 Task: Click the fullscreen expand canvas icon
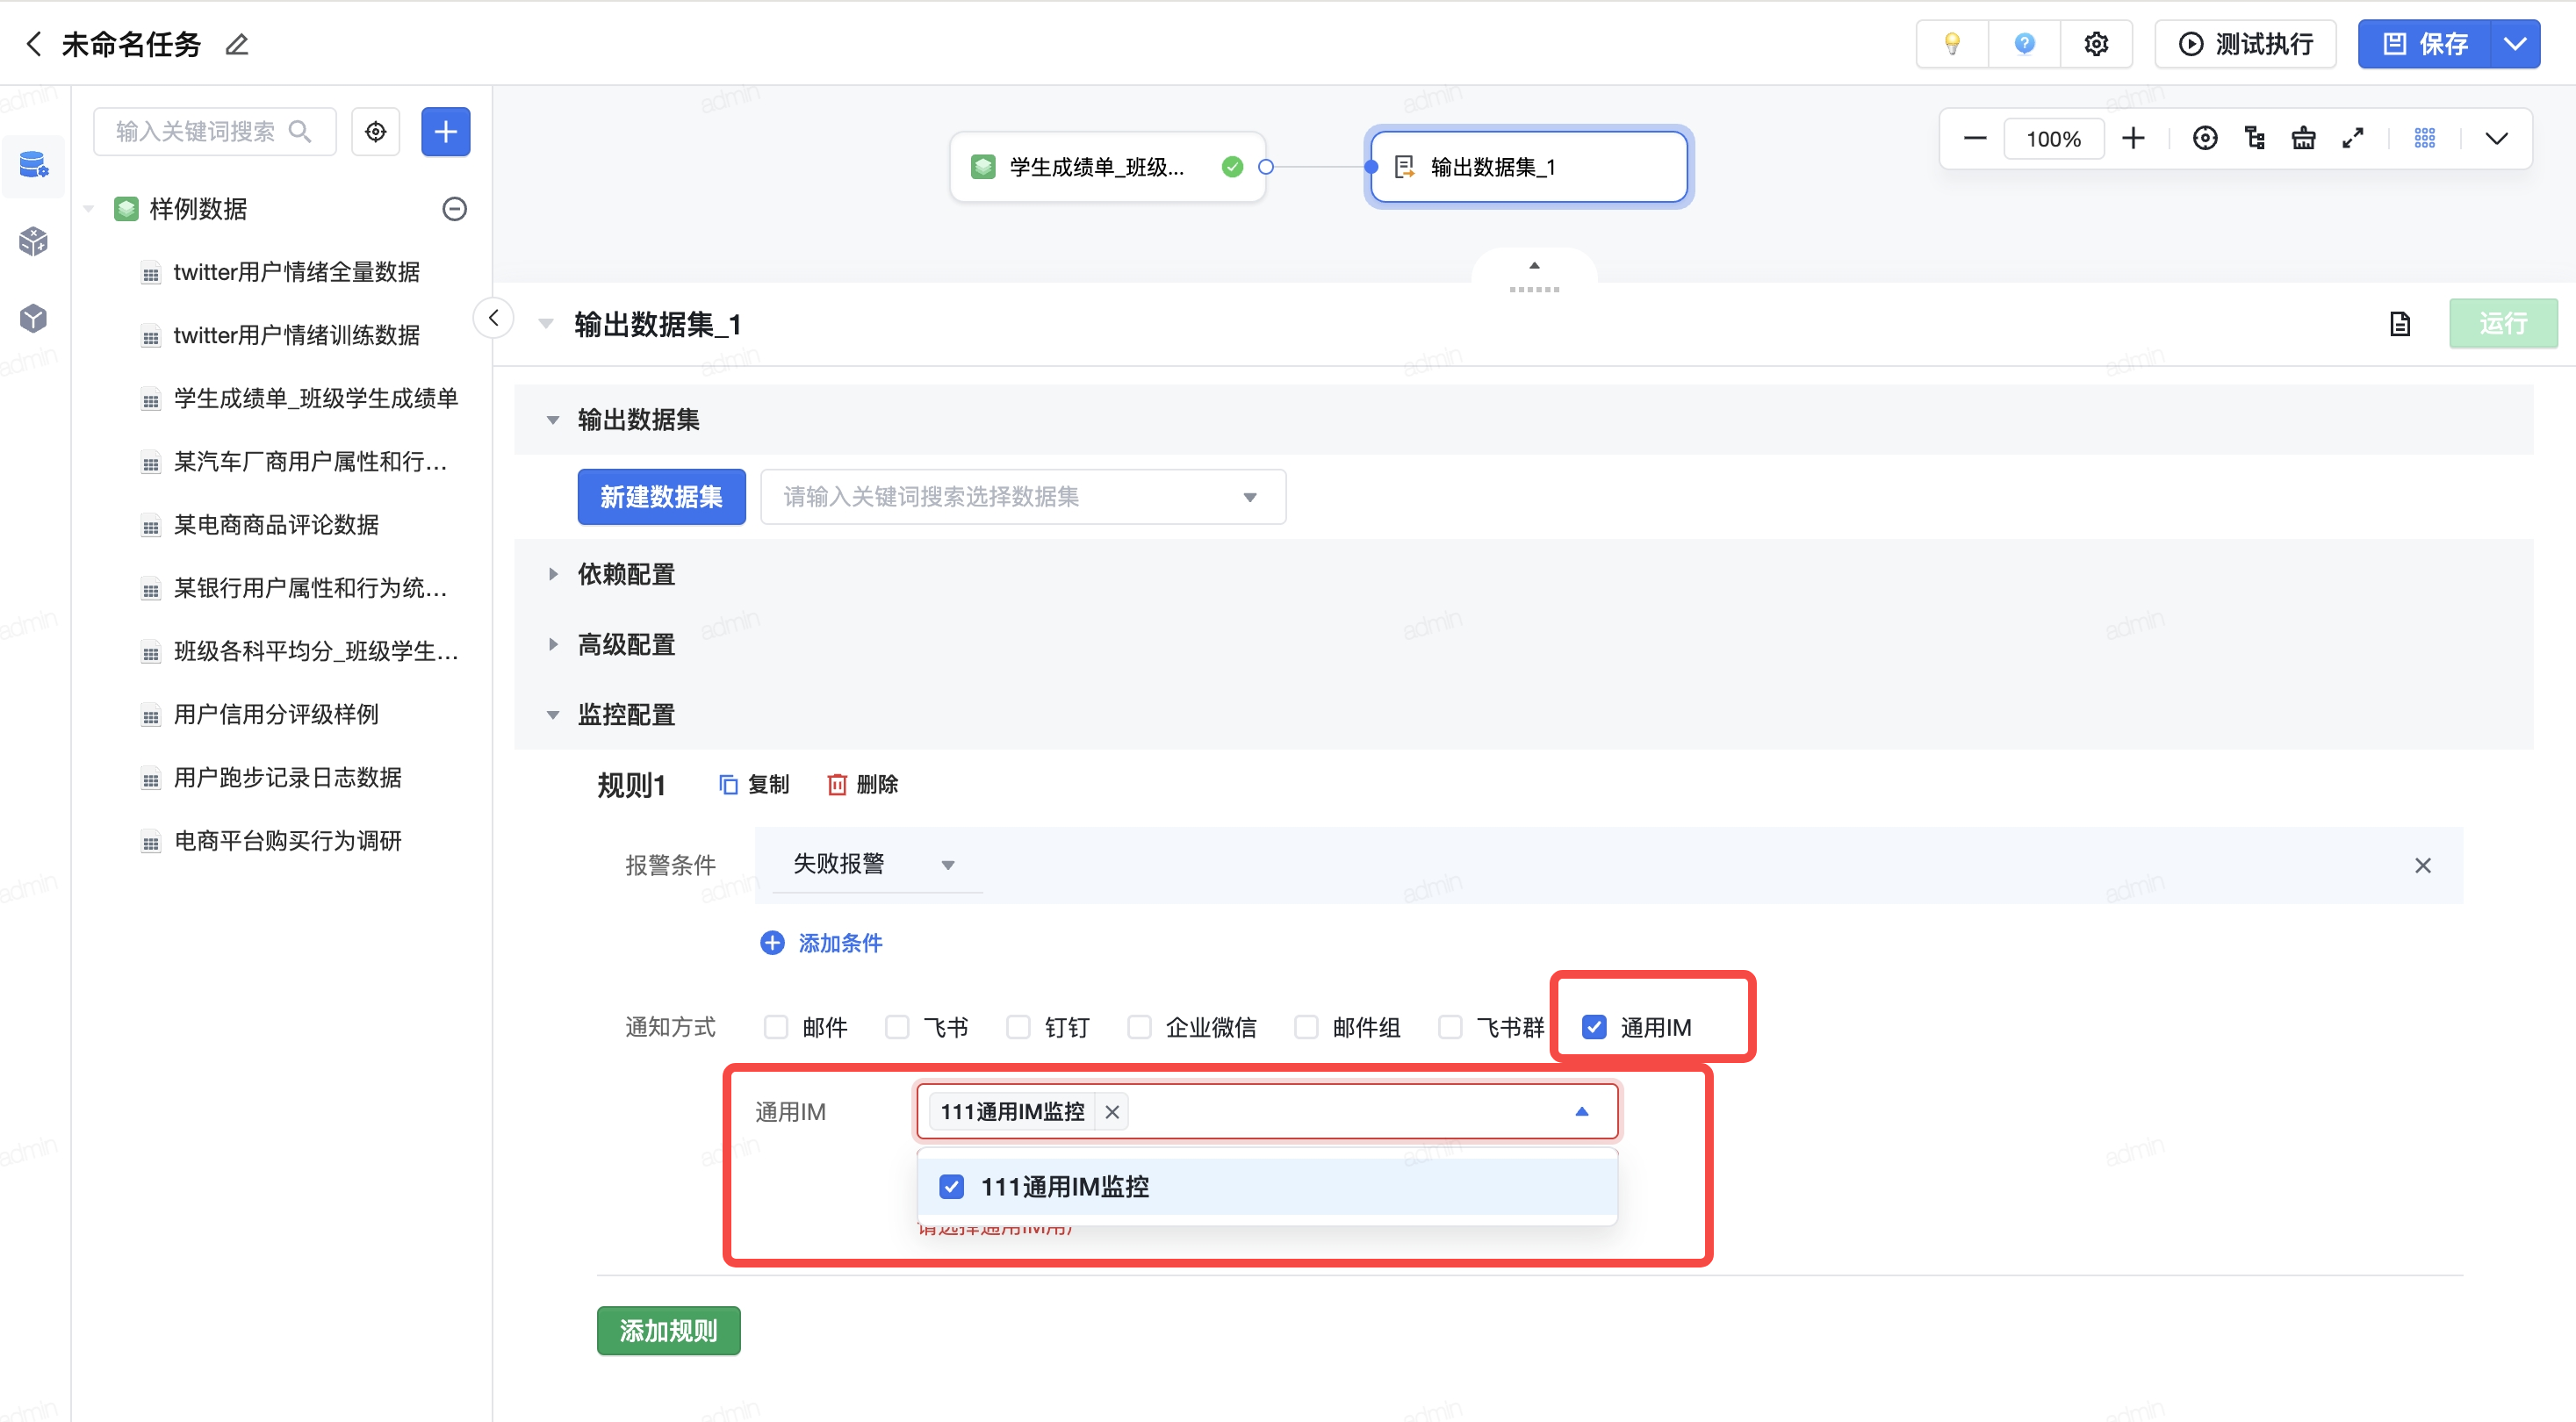[2352, 138]
